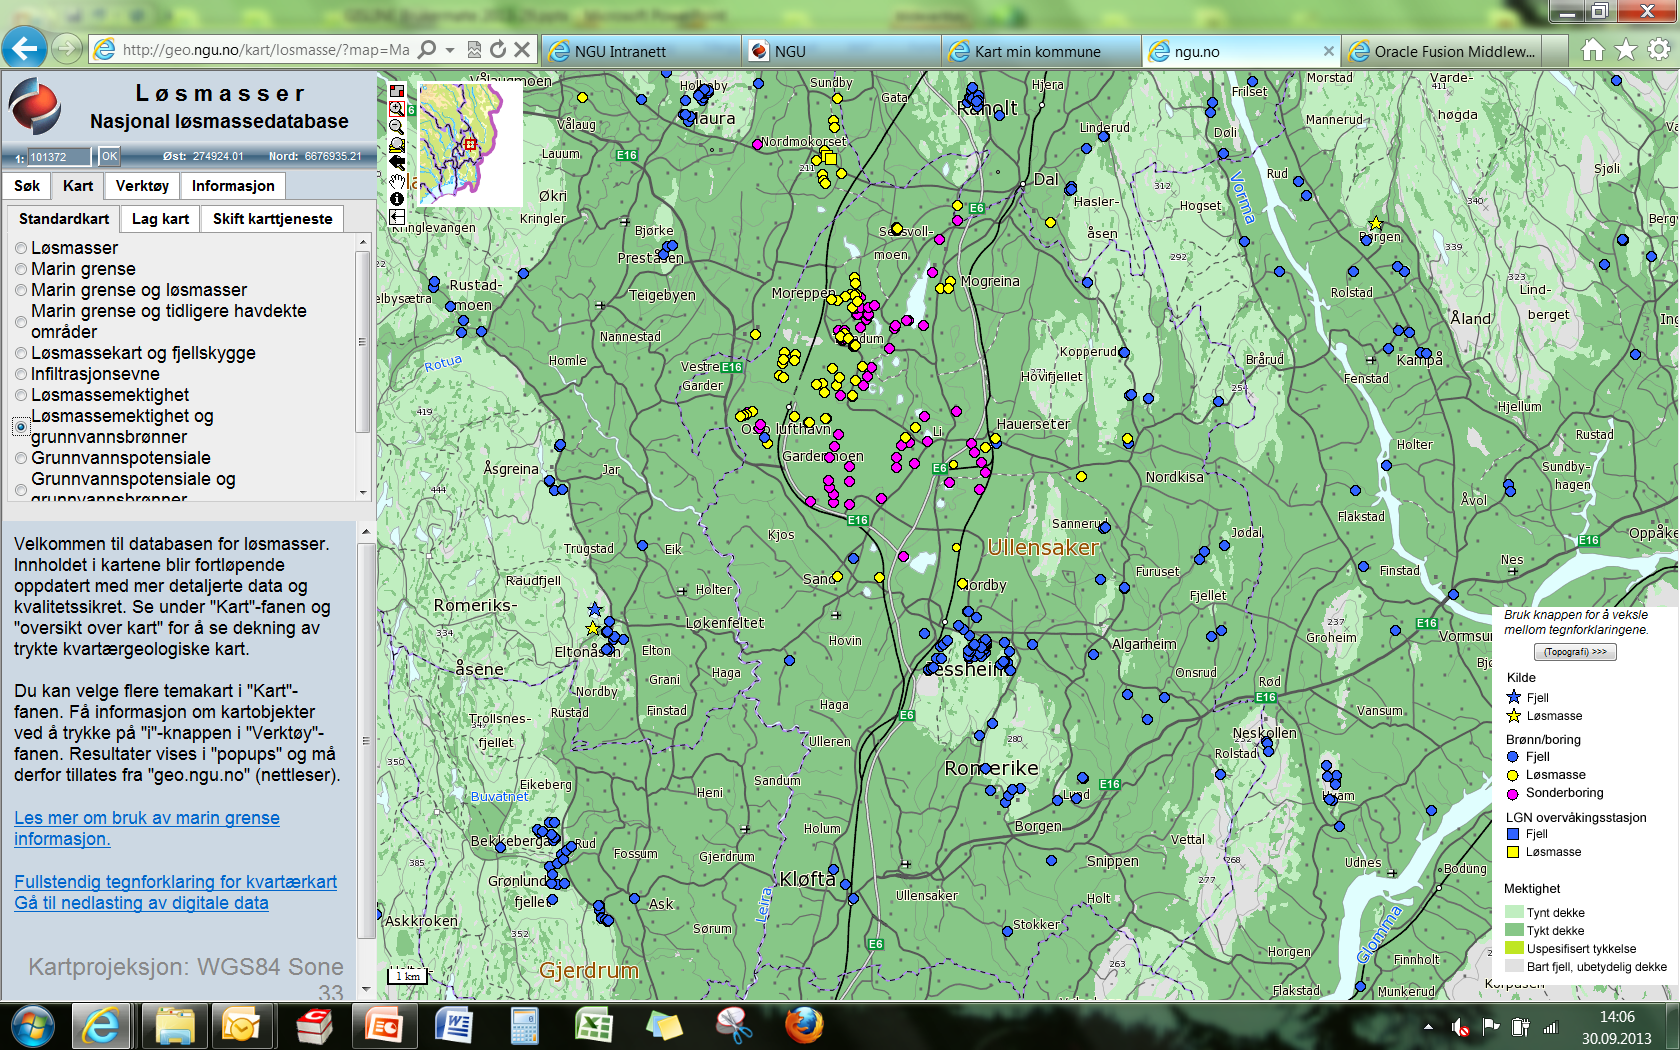
Task: Activate the map info tool
Action: 397,199
